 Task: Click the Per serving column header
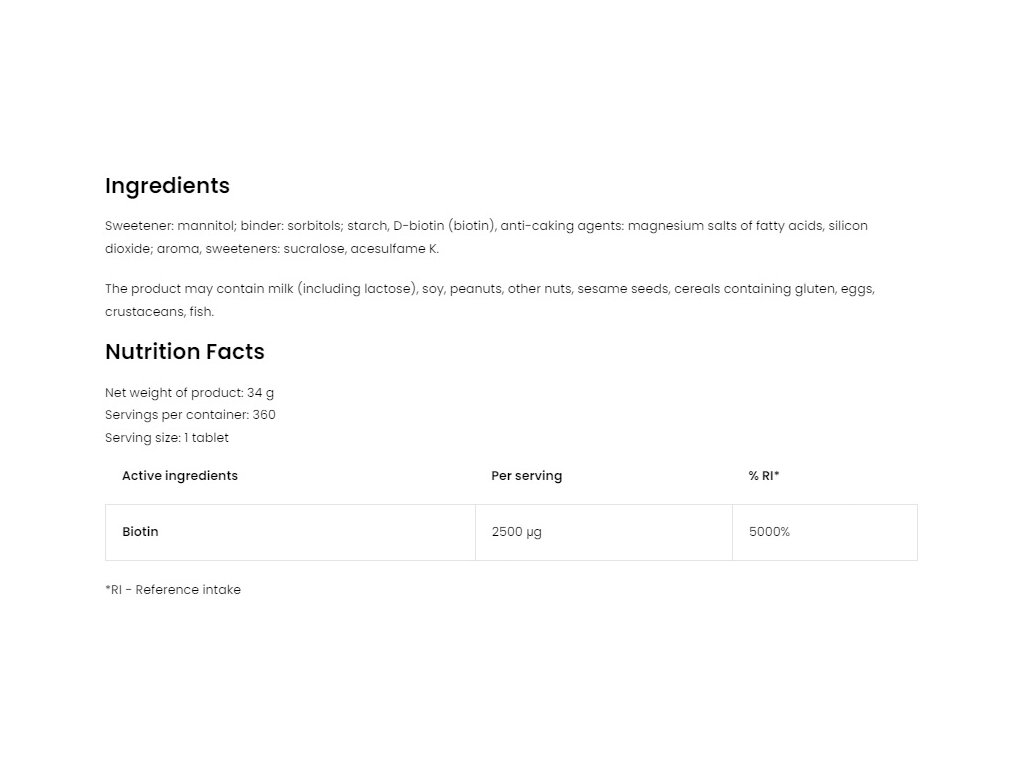click(x=526, y=476)
